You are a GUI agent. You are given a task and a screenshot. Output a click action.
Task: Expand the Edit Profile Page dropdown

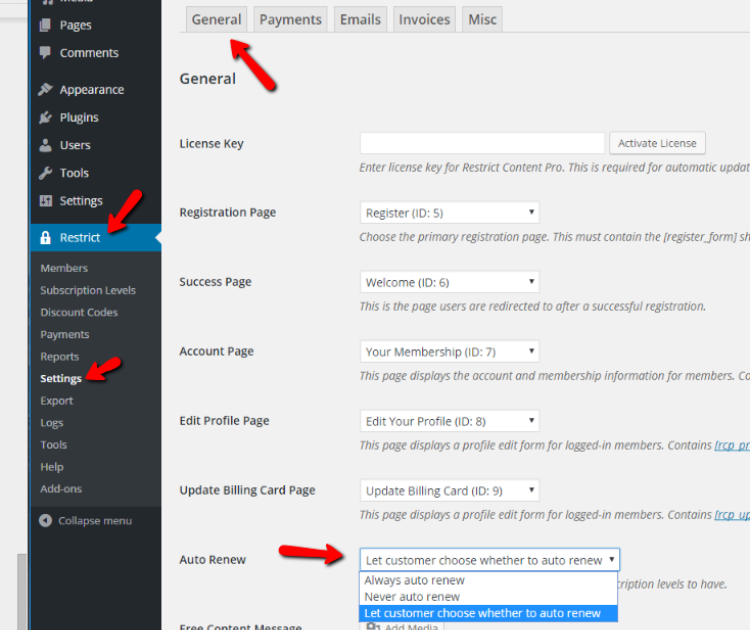pyautogui.click(x=450, y=420)
